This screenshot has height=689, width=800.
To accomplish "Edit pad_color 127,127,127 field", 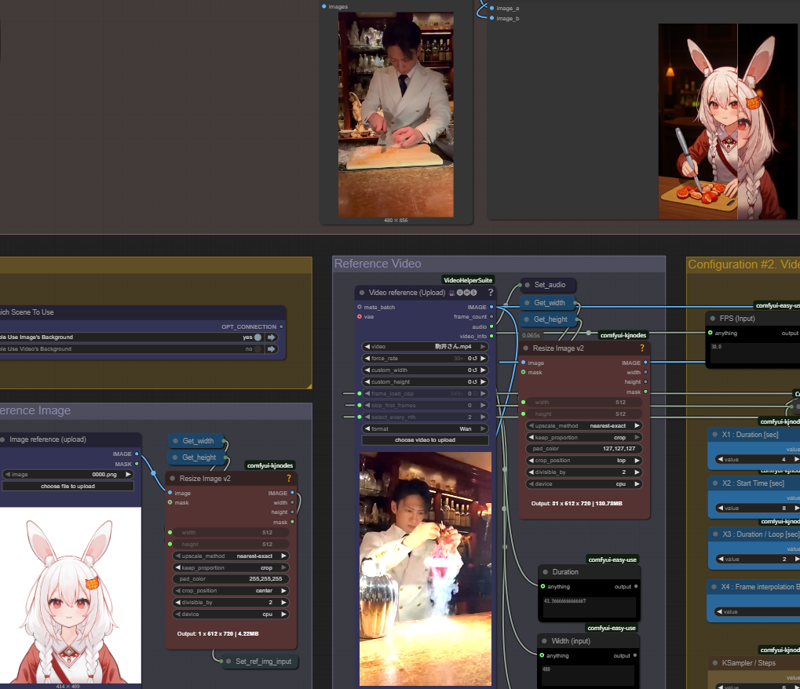I will point(584,449).
